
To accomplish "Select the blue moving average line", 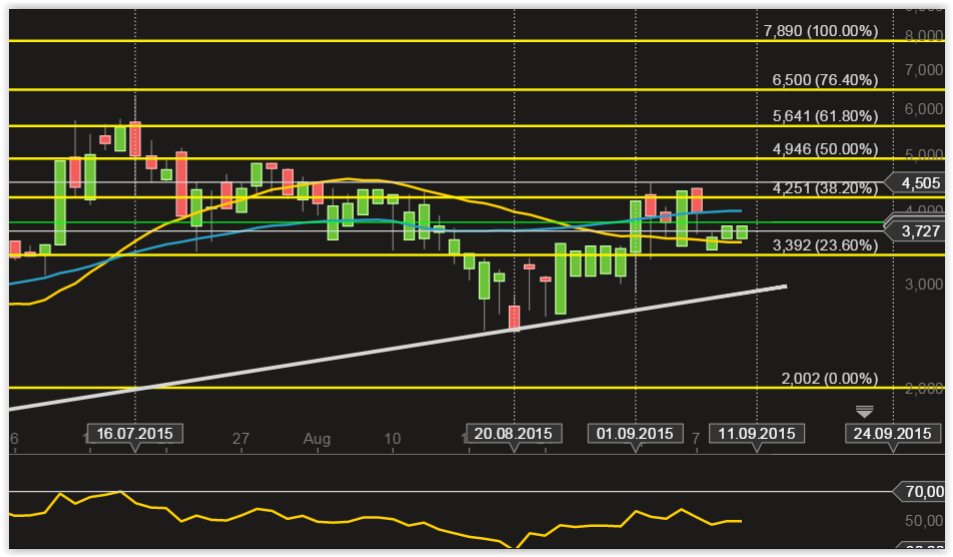I will point(376,220).
